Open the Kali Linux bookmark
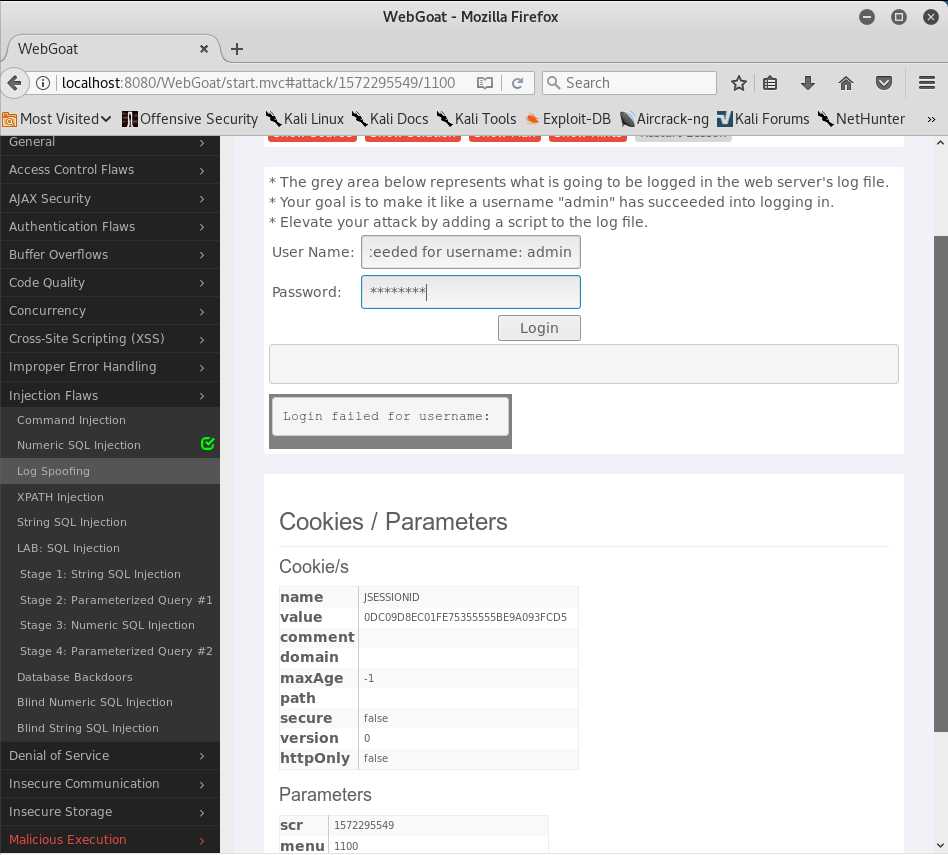948x855 pixels. [305, 119]
